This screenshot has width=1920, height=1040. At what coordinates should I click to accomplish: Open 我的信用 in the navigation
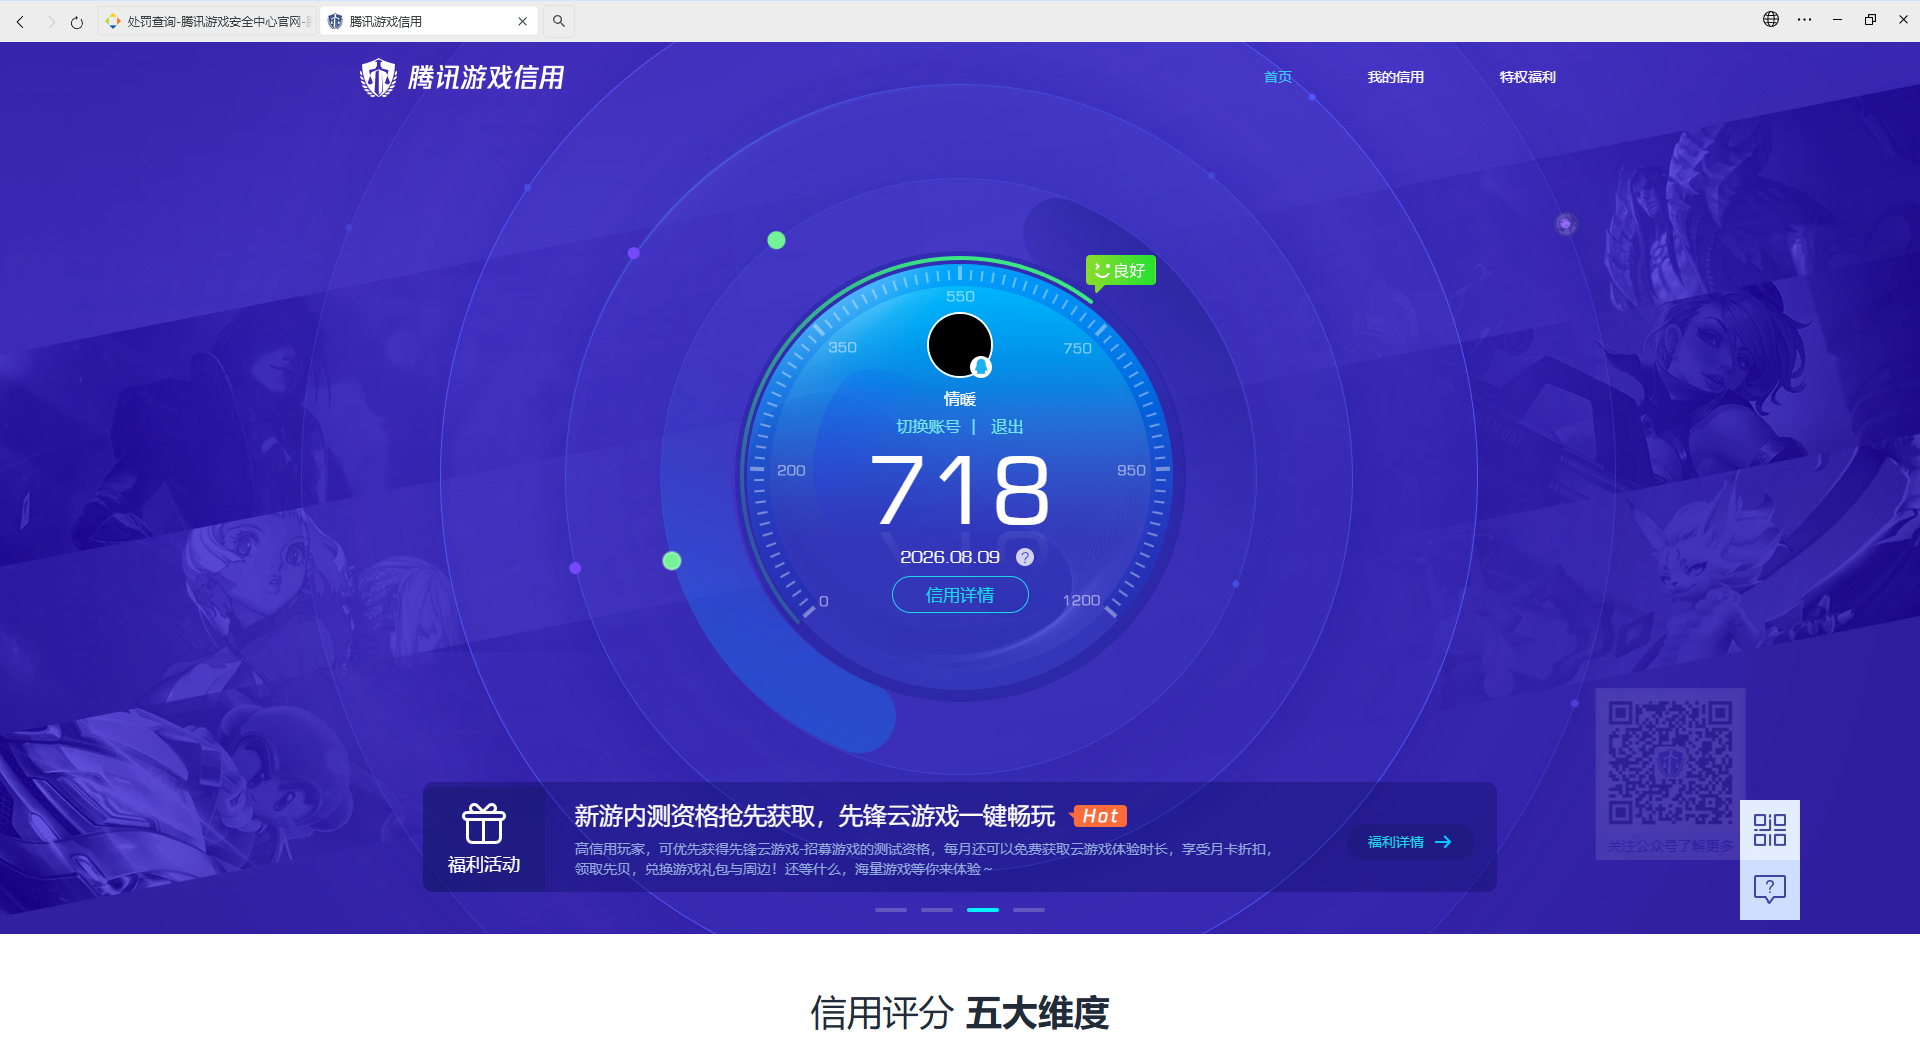tap(1395, 77)
